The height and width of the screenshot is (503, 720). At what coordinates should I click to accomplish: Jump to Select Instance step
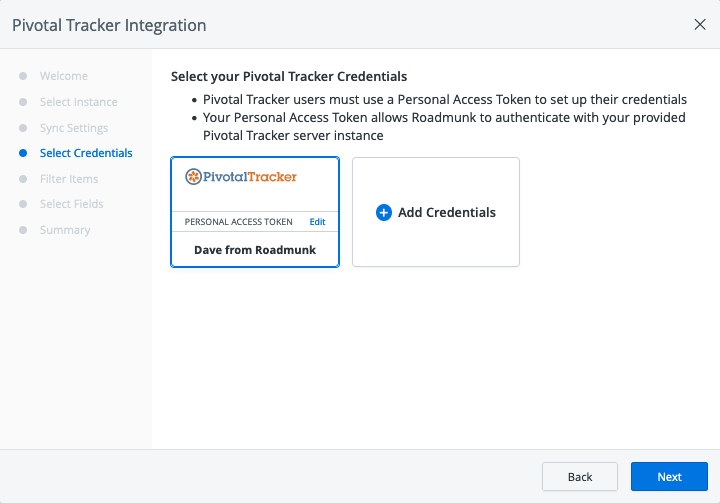(x=78, y=102)
